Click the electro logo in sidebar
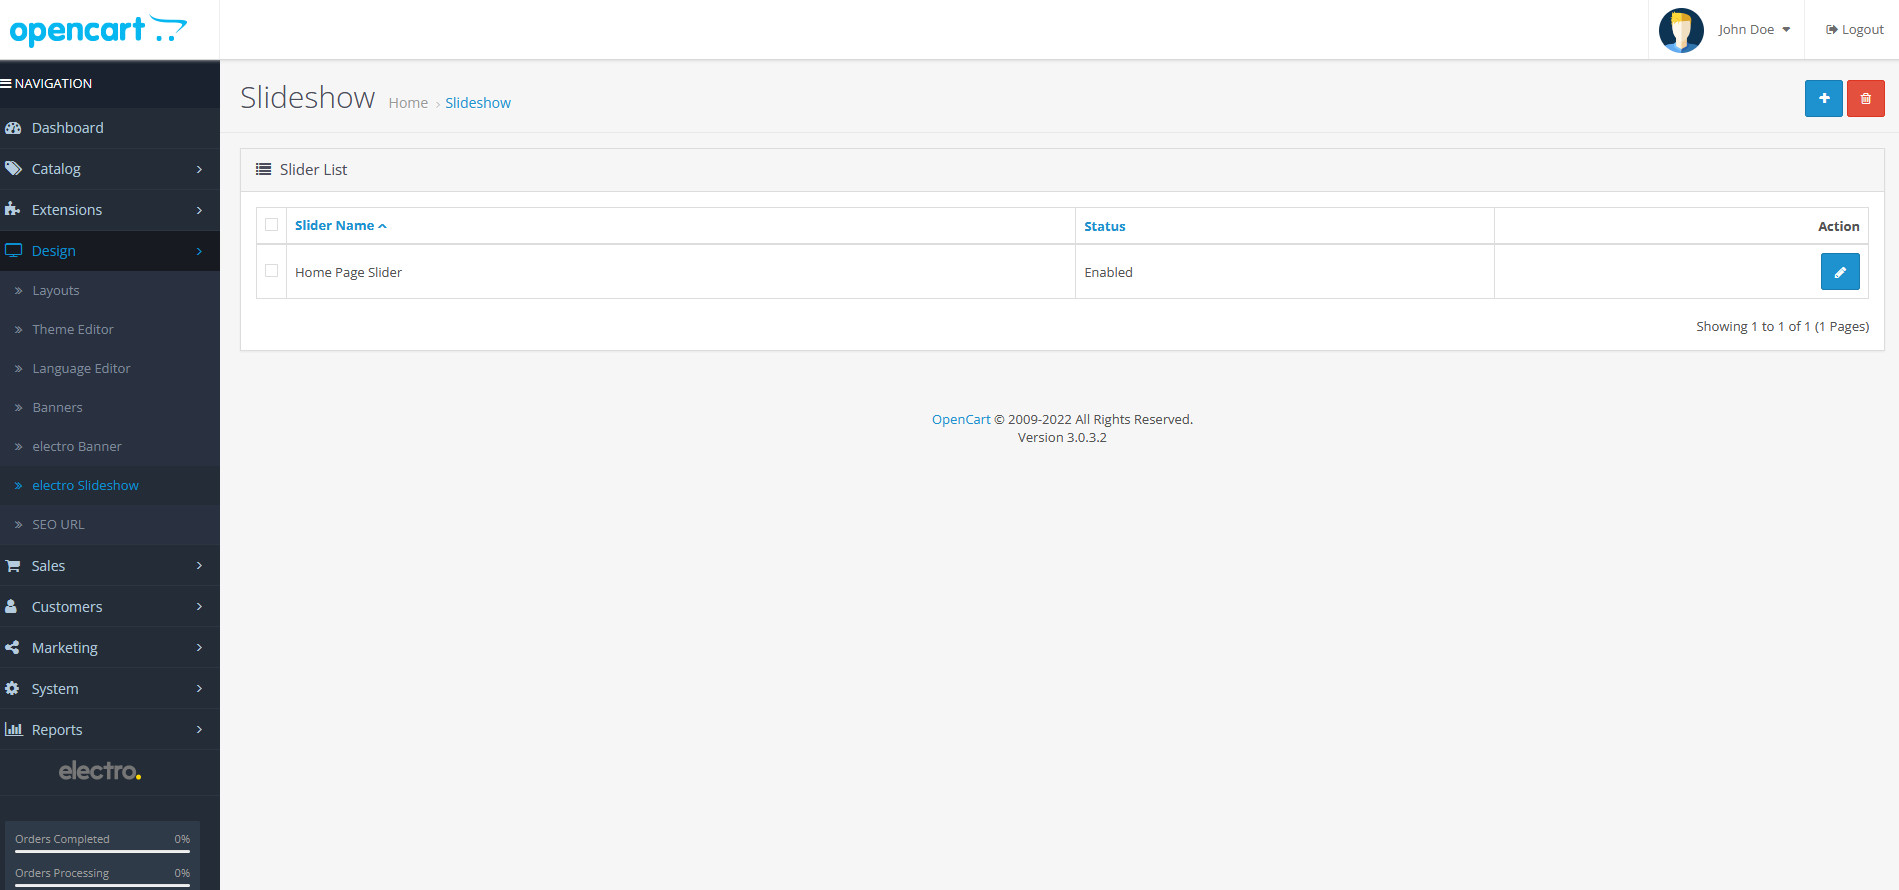Viewport: 1899px width, 890px height. [100, 771]
